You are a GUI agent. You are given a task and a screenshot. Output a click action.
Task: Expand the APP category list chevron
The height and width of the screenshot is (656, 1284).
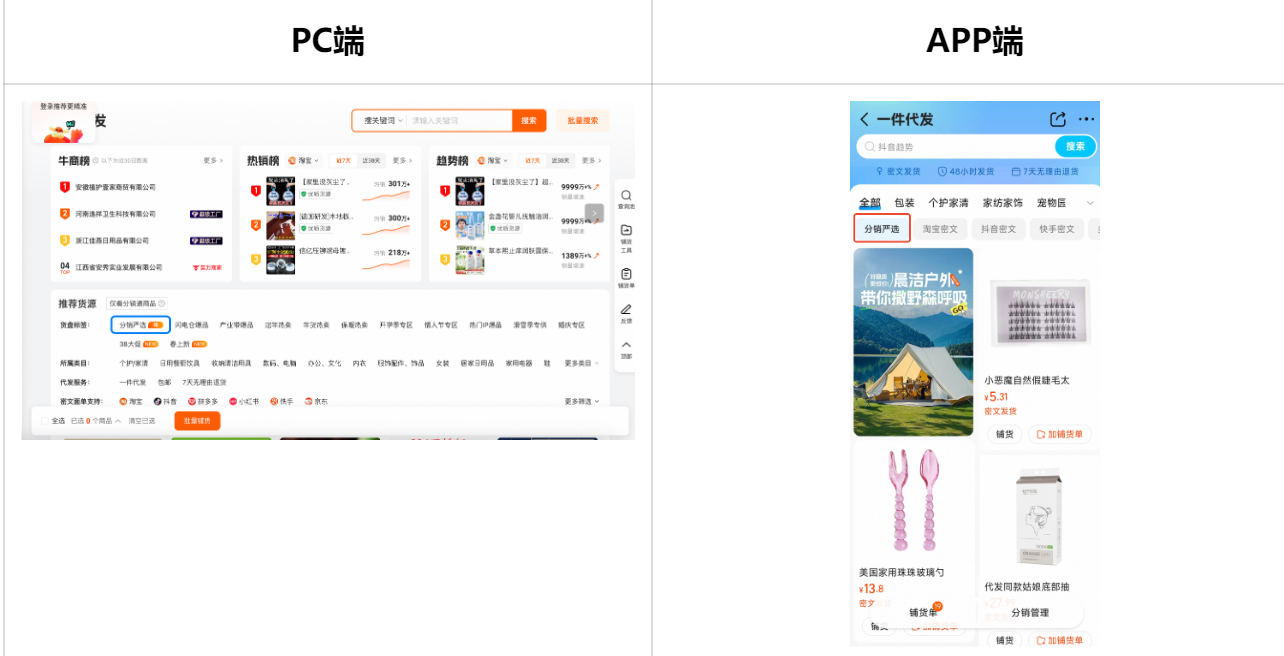coord(1089,203)
